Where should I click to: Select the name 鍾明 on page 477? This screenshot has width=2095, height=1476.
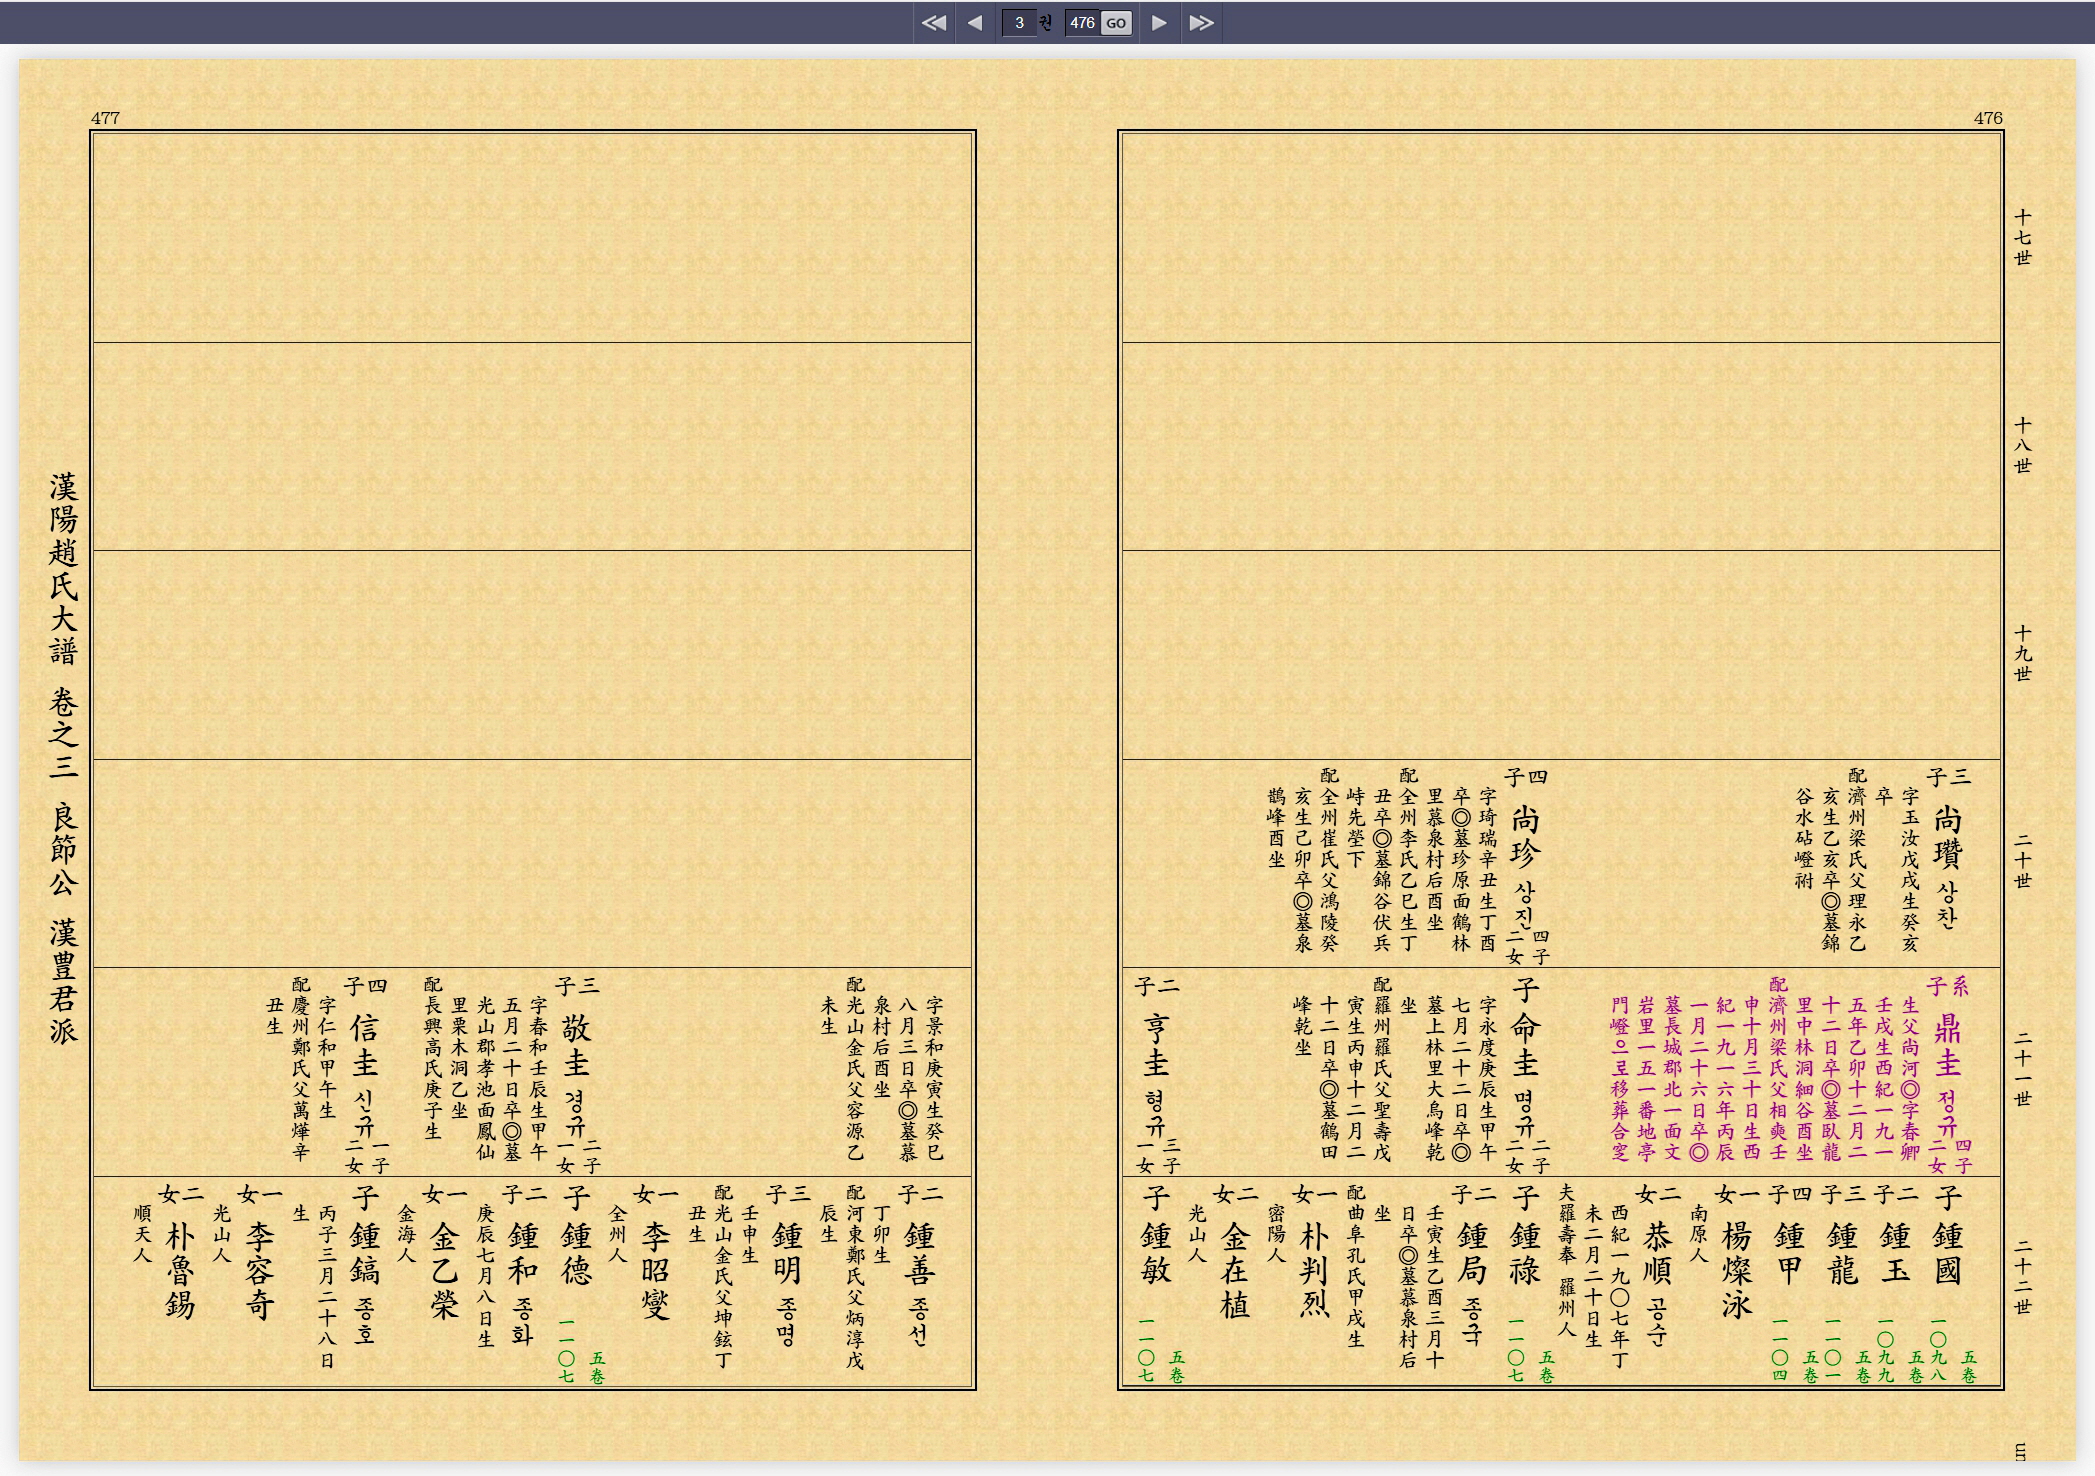coord(787,1253)
